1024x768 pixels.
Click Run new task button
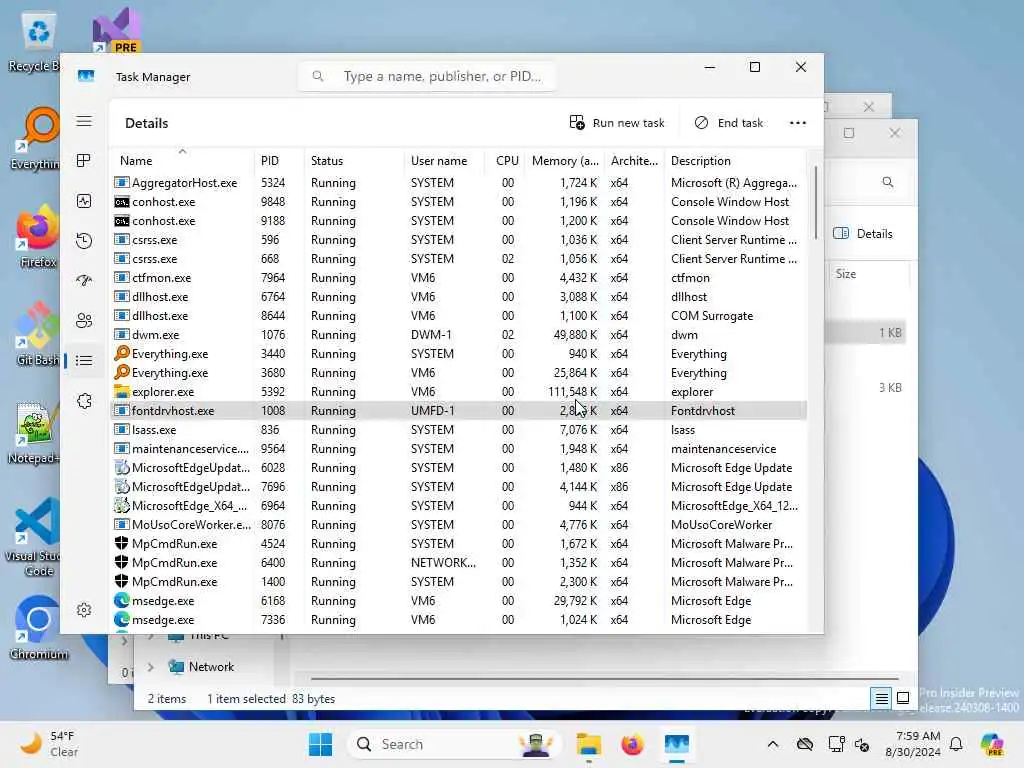[616, 123]
